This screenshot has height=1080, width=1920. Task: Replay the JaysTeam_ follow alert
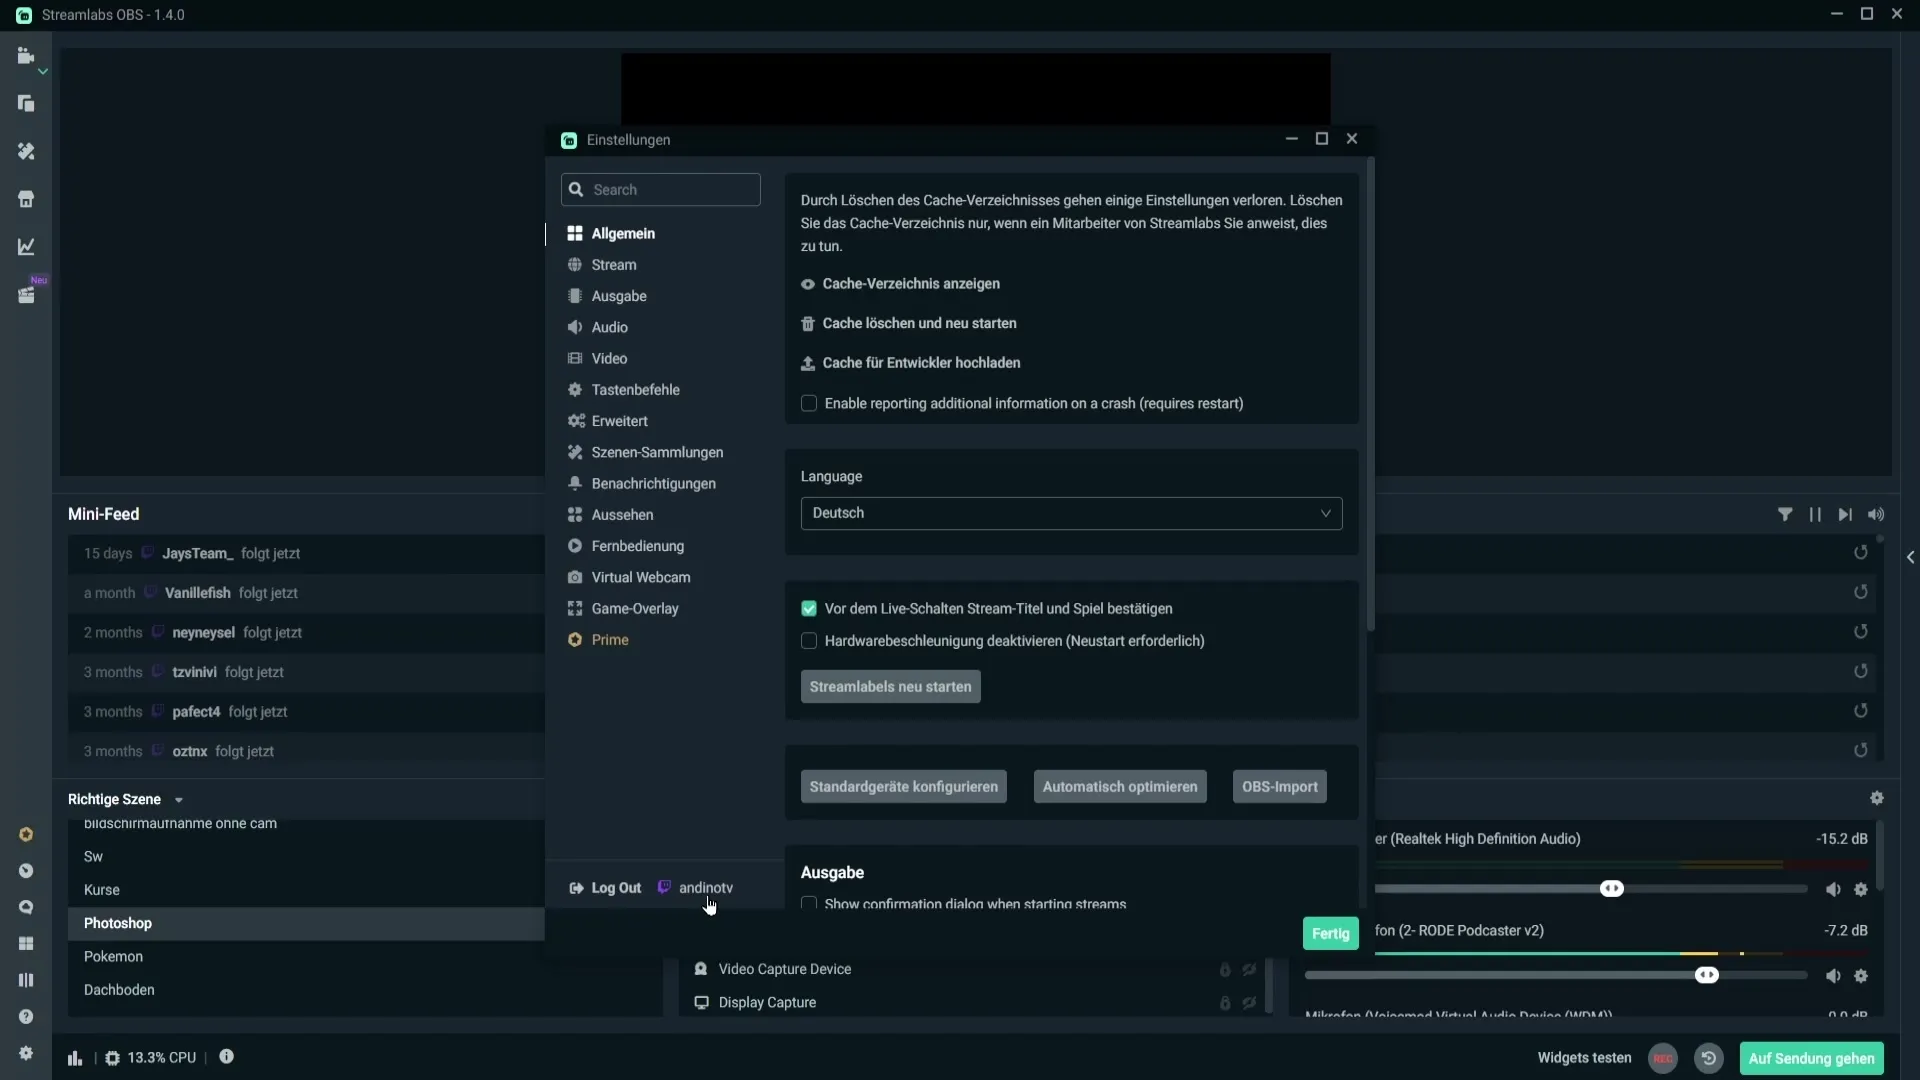(x=1861, y=552)
